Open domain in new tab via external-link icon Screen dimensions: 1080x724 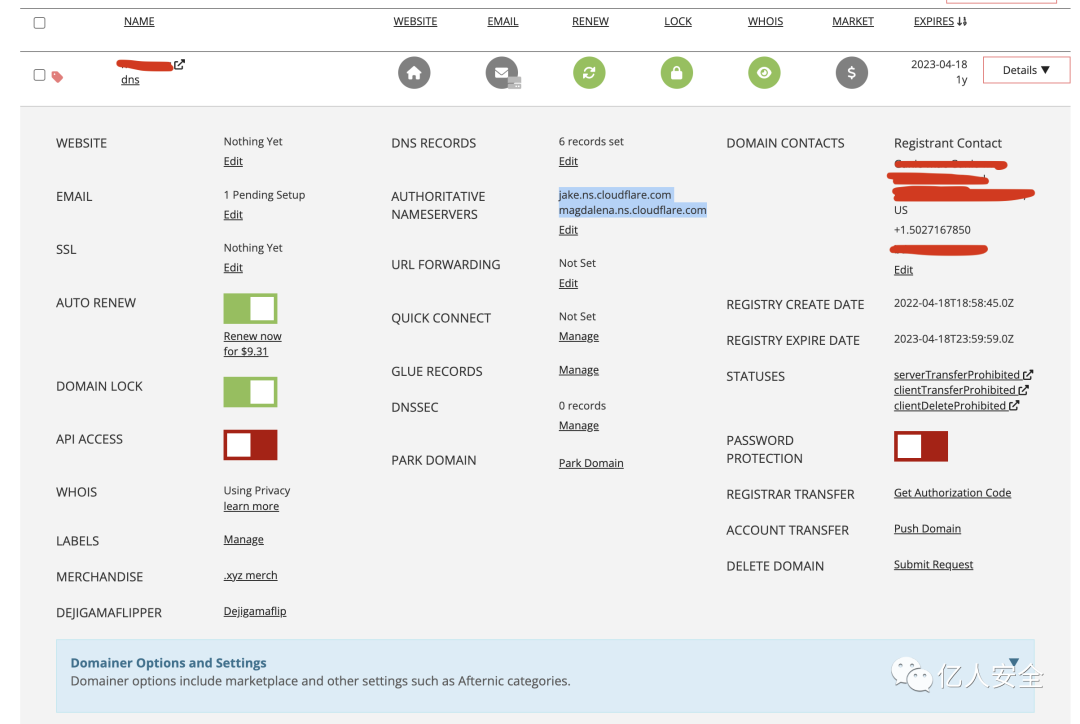[179, 64]
